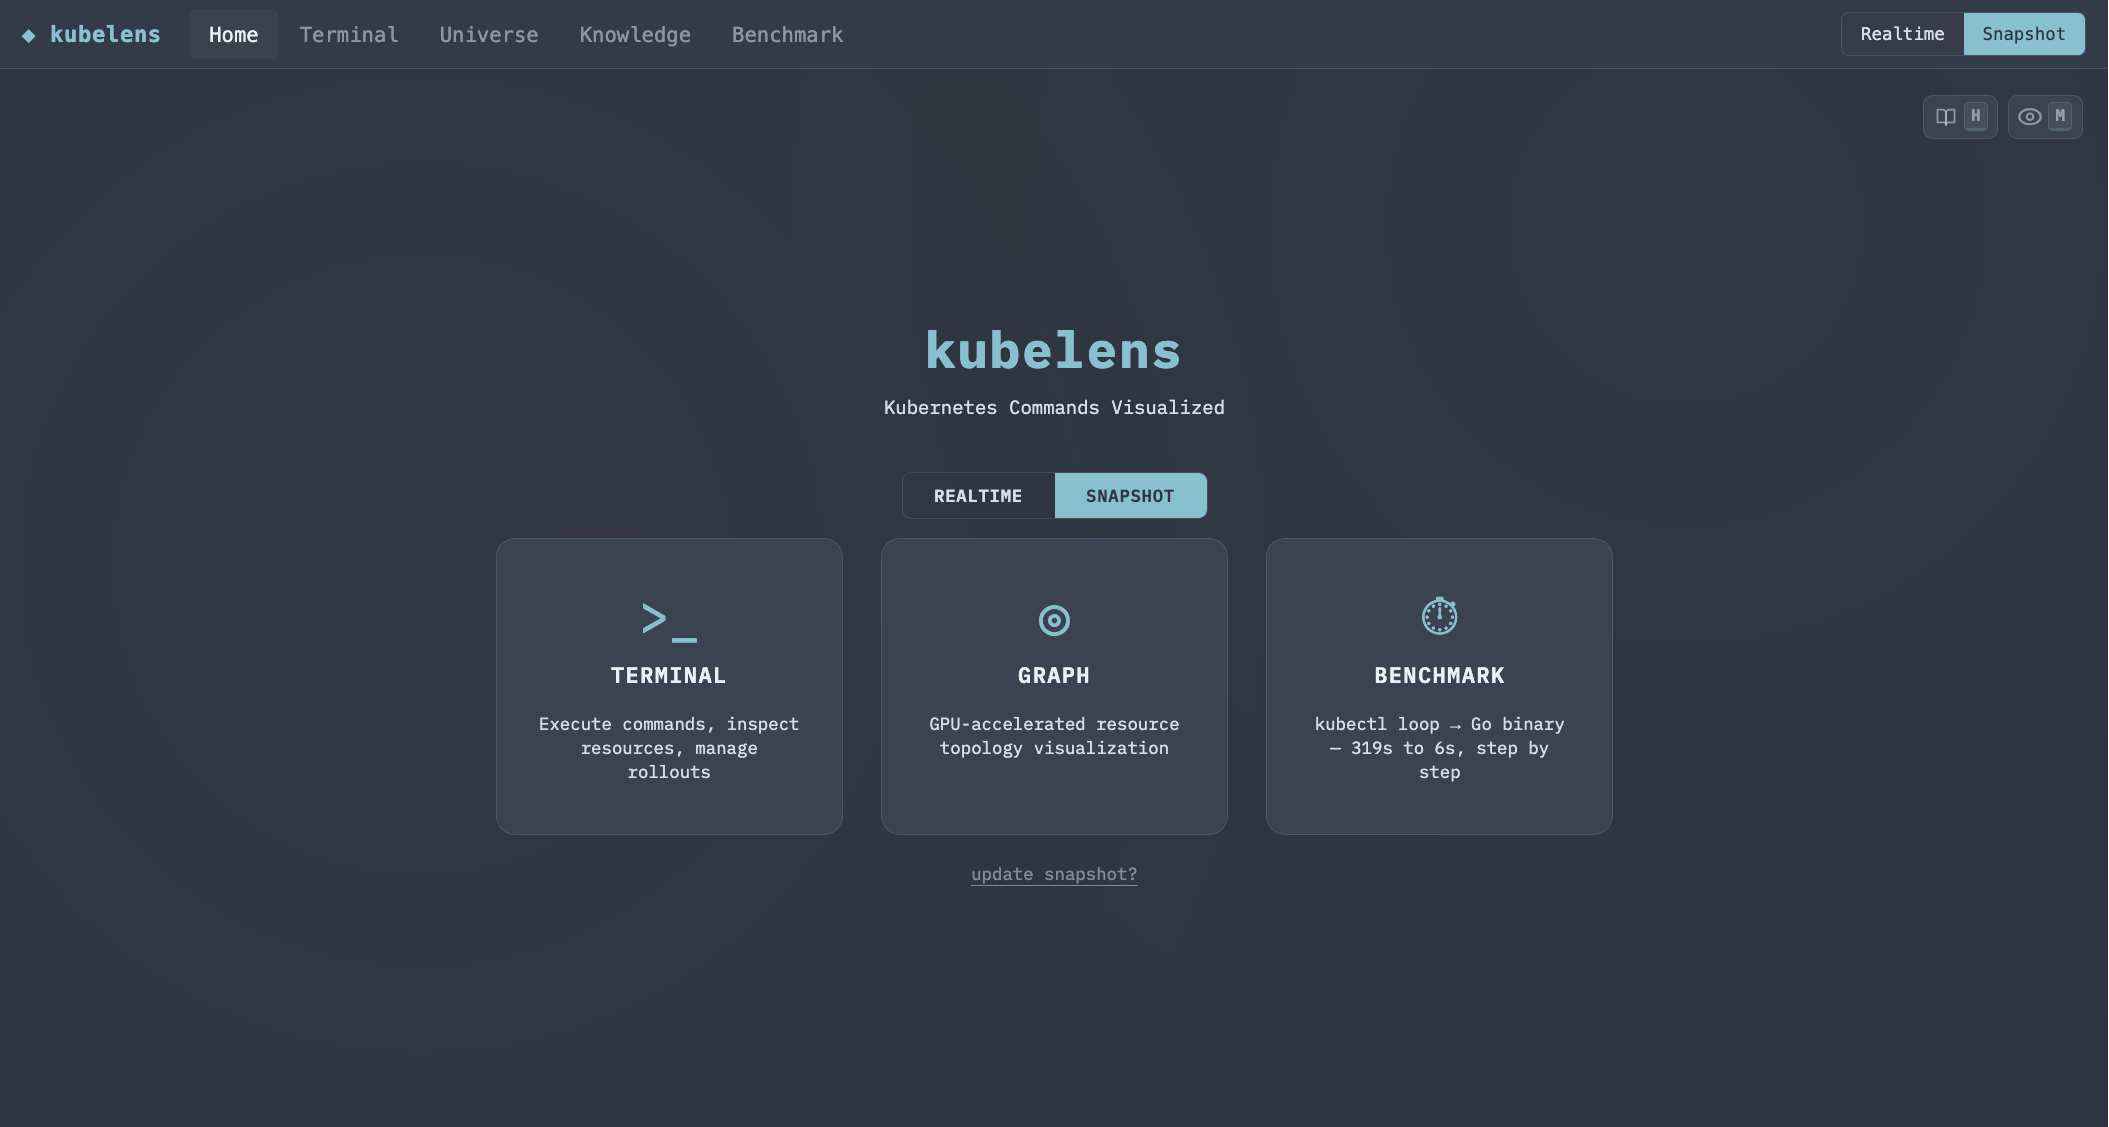Select Snapshot mode in top bar
The height and width of the screenshot is (1127, 2109).
2024,34
